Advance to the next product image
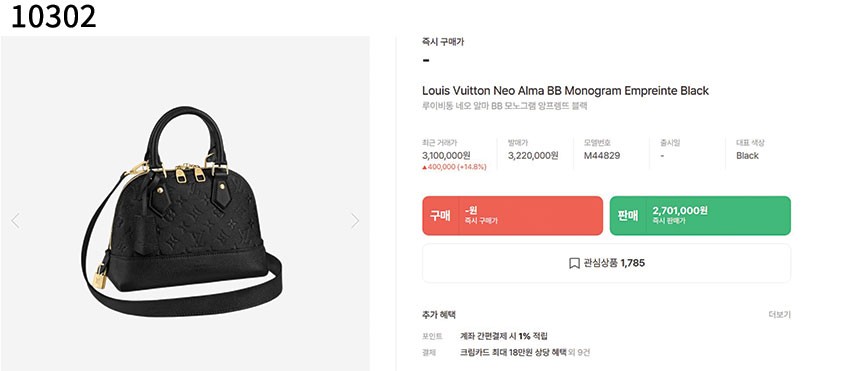Screen dimensions: 860x371 (355, 221)
